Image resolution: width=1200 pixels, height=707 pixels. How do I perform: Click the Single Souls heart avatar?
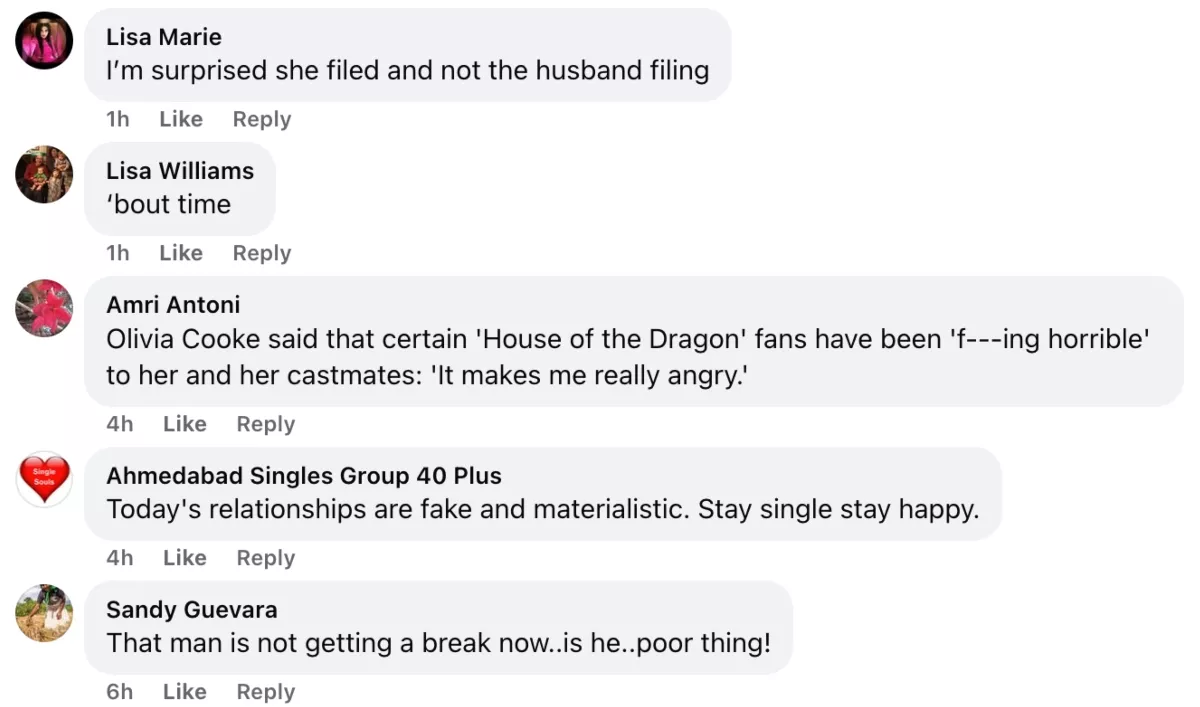click(45, 478)
